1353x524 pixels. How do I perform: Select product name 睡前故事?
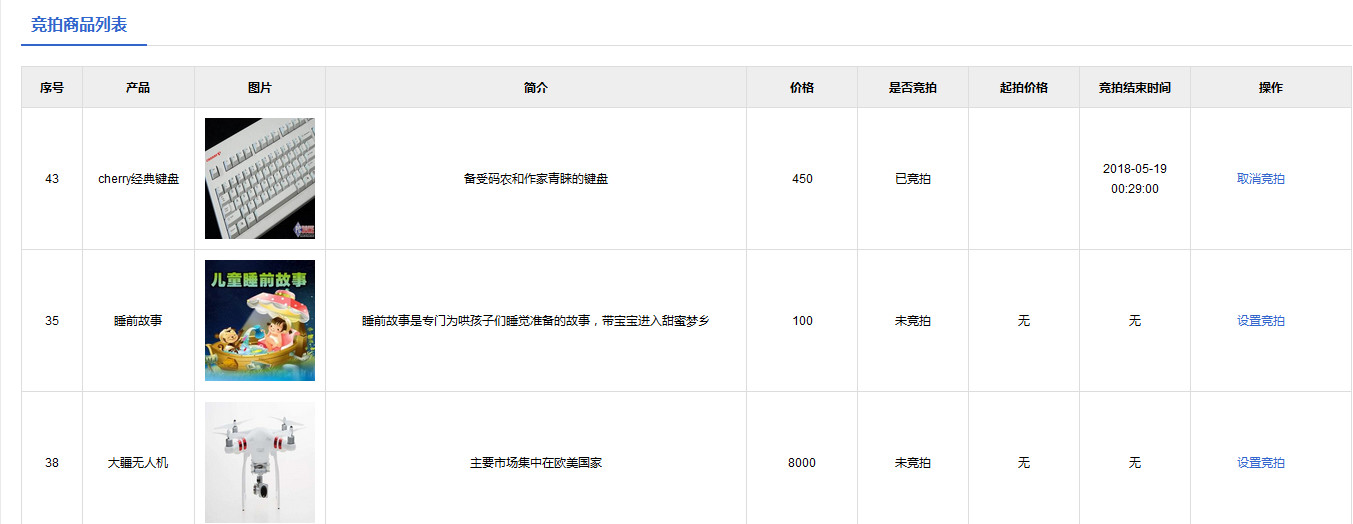pos(138,321)
